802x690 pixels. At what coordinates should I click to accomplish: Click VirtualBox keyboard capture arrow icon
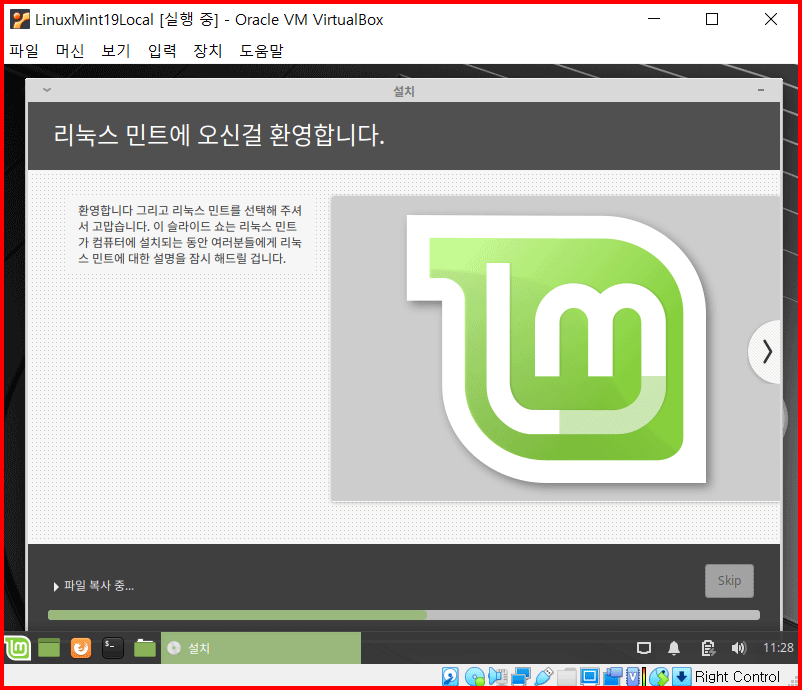pos(681,677)
